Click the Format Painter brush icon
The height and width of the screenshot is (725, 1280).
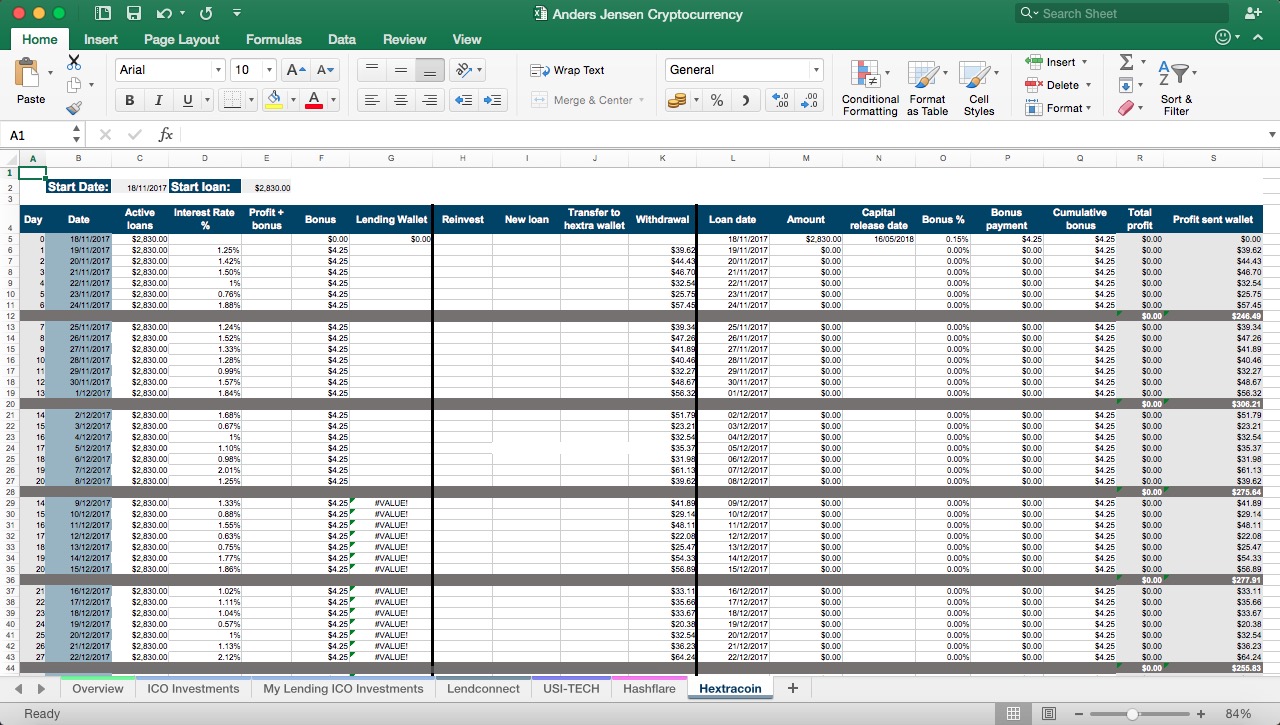tap(73, 108)
